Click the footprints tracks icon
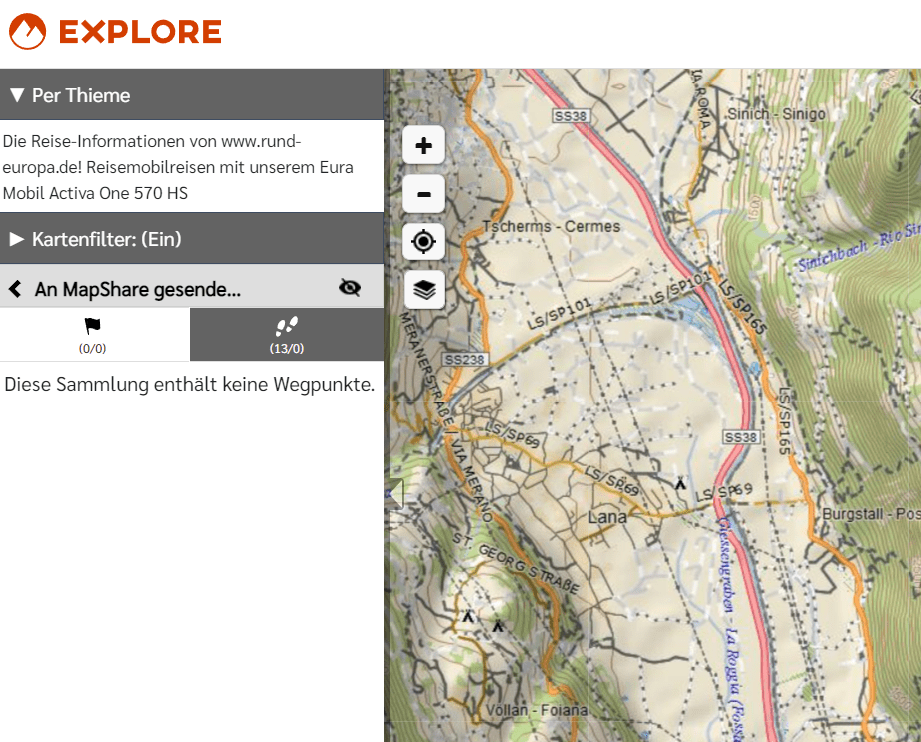This screenshot has width=921, height=742. pyautogui.click(x=287, y=326)
